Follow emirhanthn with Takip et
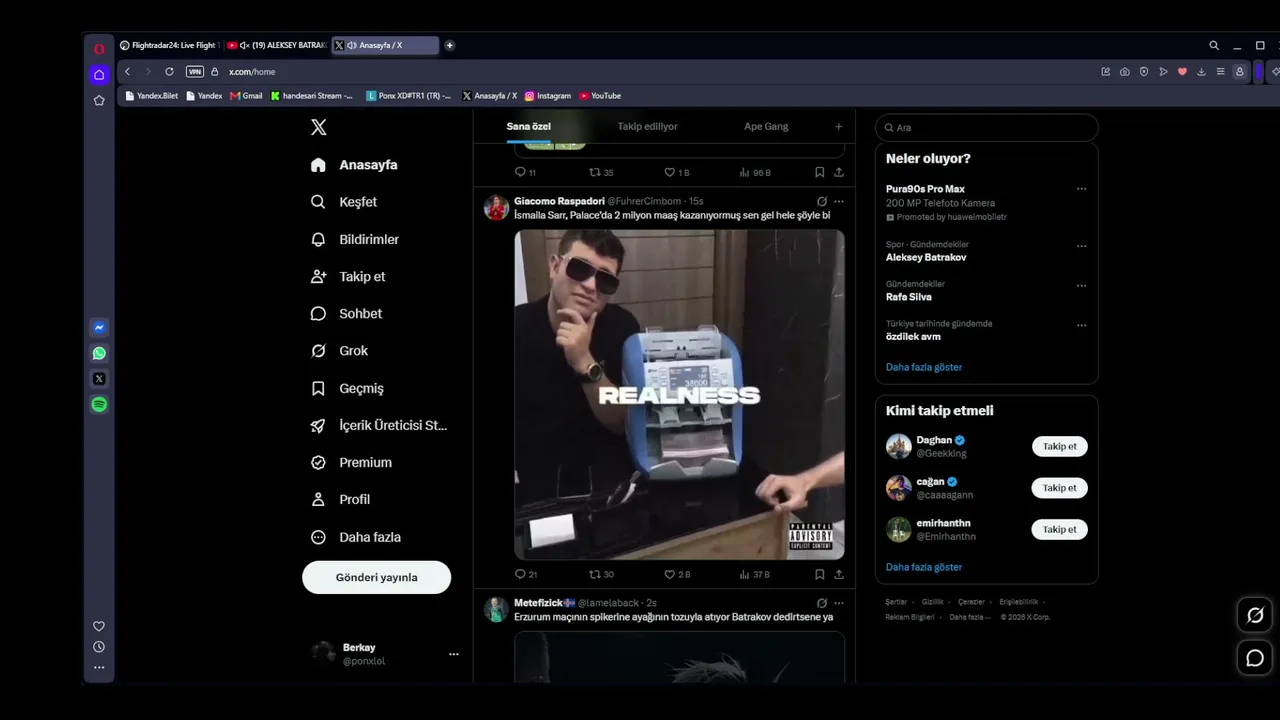This screenshot has width=1280, height=720. tap(1060, 530)
